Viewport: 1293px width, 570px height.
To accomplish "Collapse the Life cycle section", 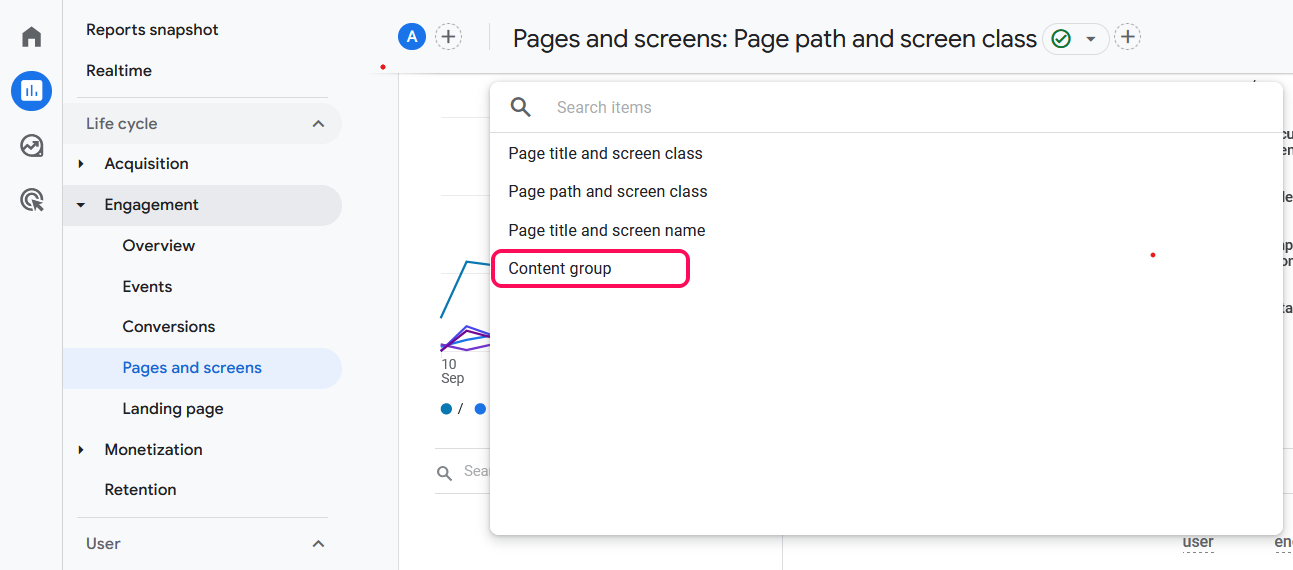I will click(318, 124).
